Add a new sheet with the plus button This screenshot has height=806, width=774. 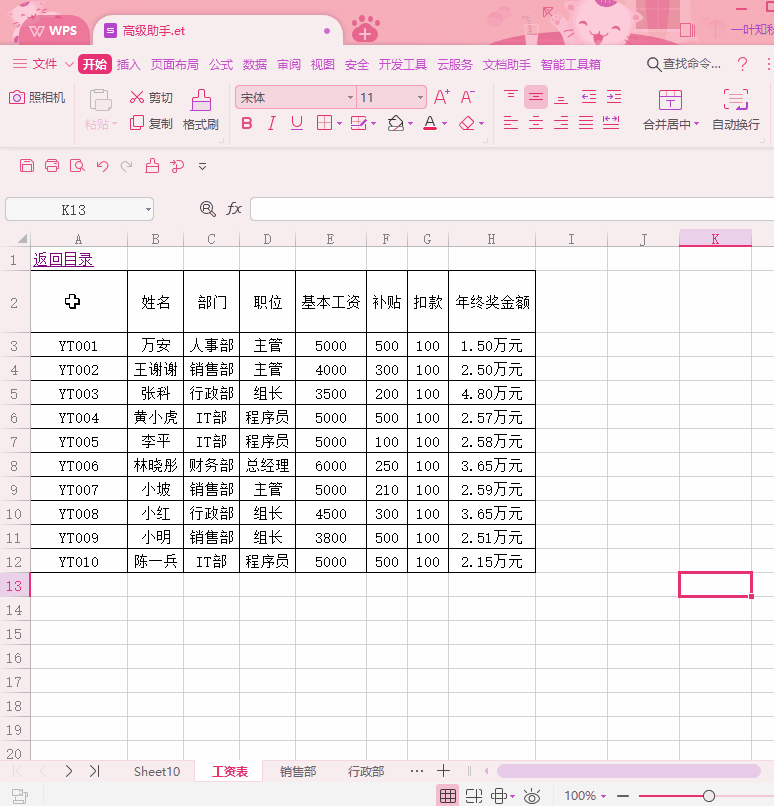(443, 771)
